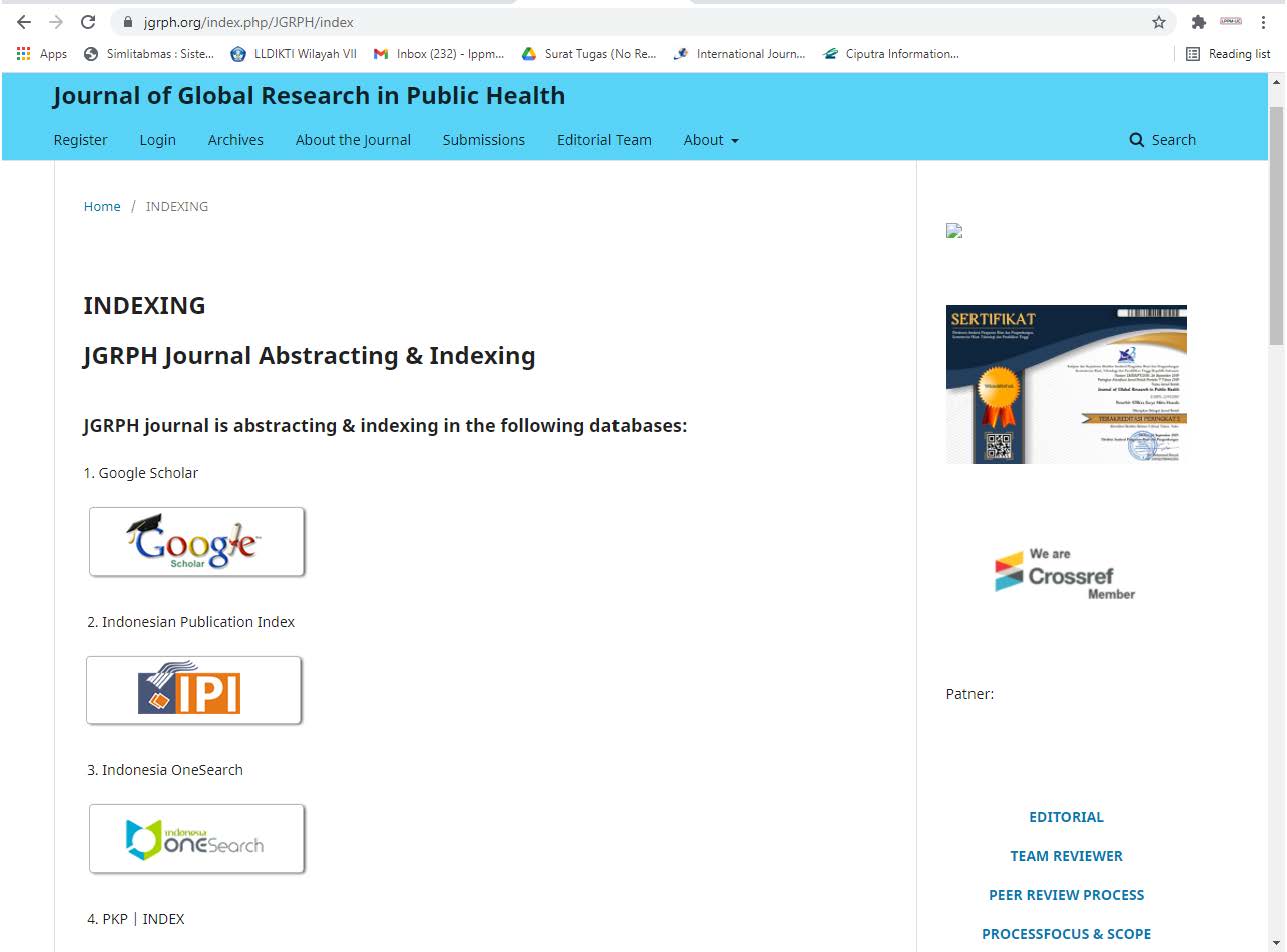Click the TEAM REVIEWER sidebar link
The width and height of the screenshot is (1287, 952).
click(1066, 856)
